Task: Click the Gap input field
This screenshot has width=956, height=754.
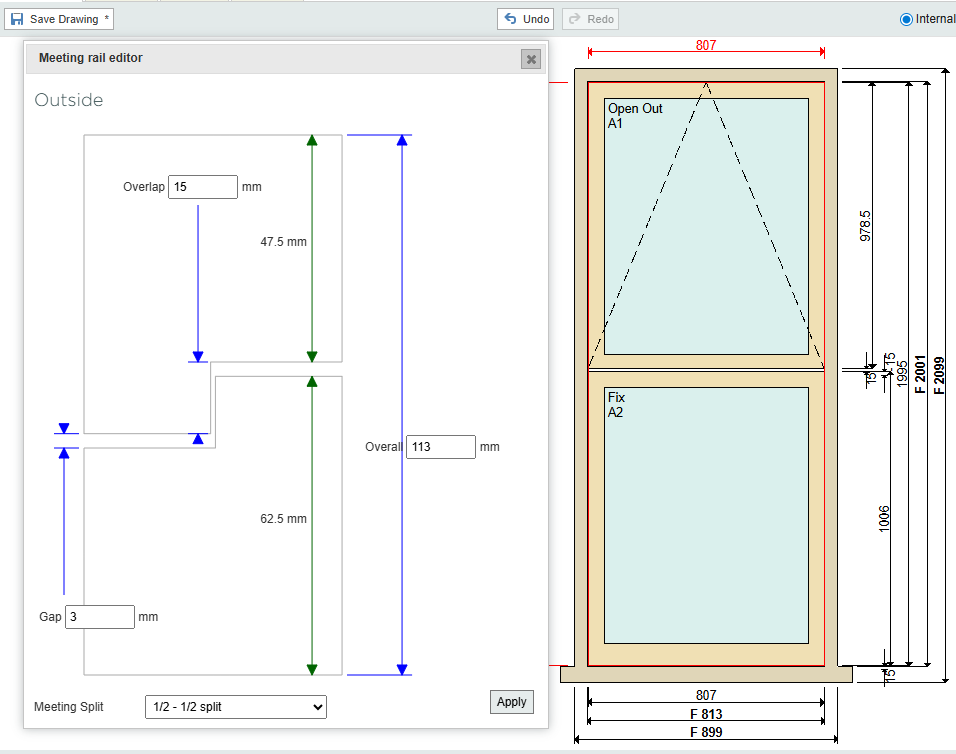Action: [99, 617]
